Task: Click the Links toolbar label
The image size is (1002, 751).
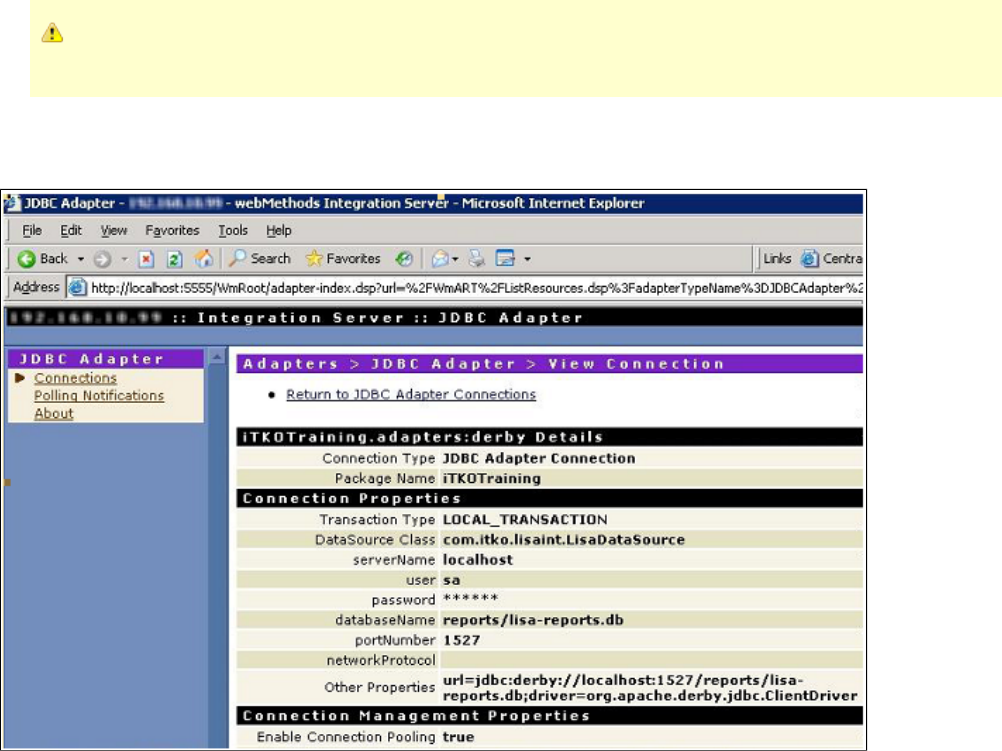Action: coord(777,258)
